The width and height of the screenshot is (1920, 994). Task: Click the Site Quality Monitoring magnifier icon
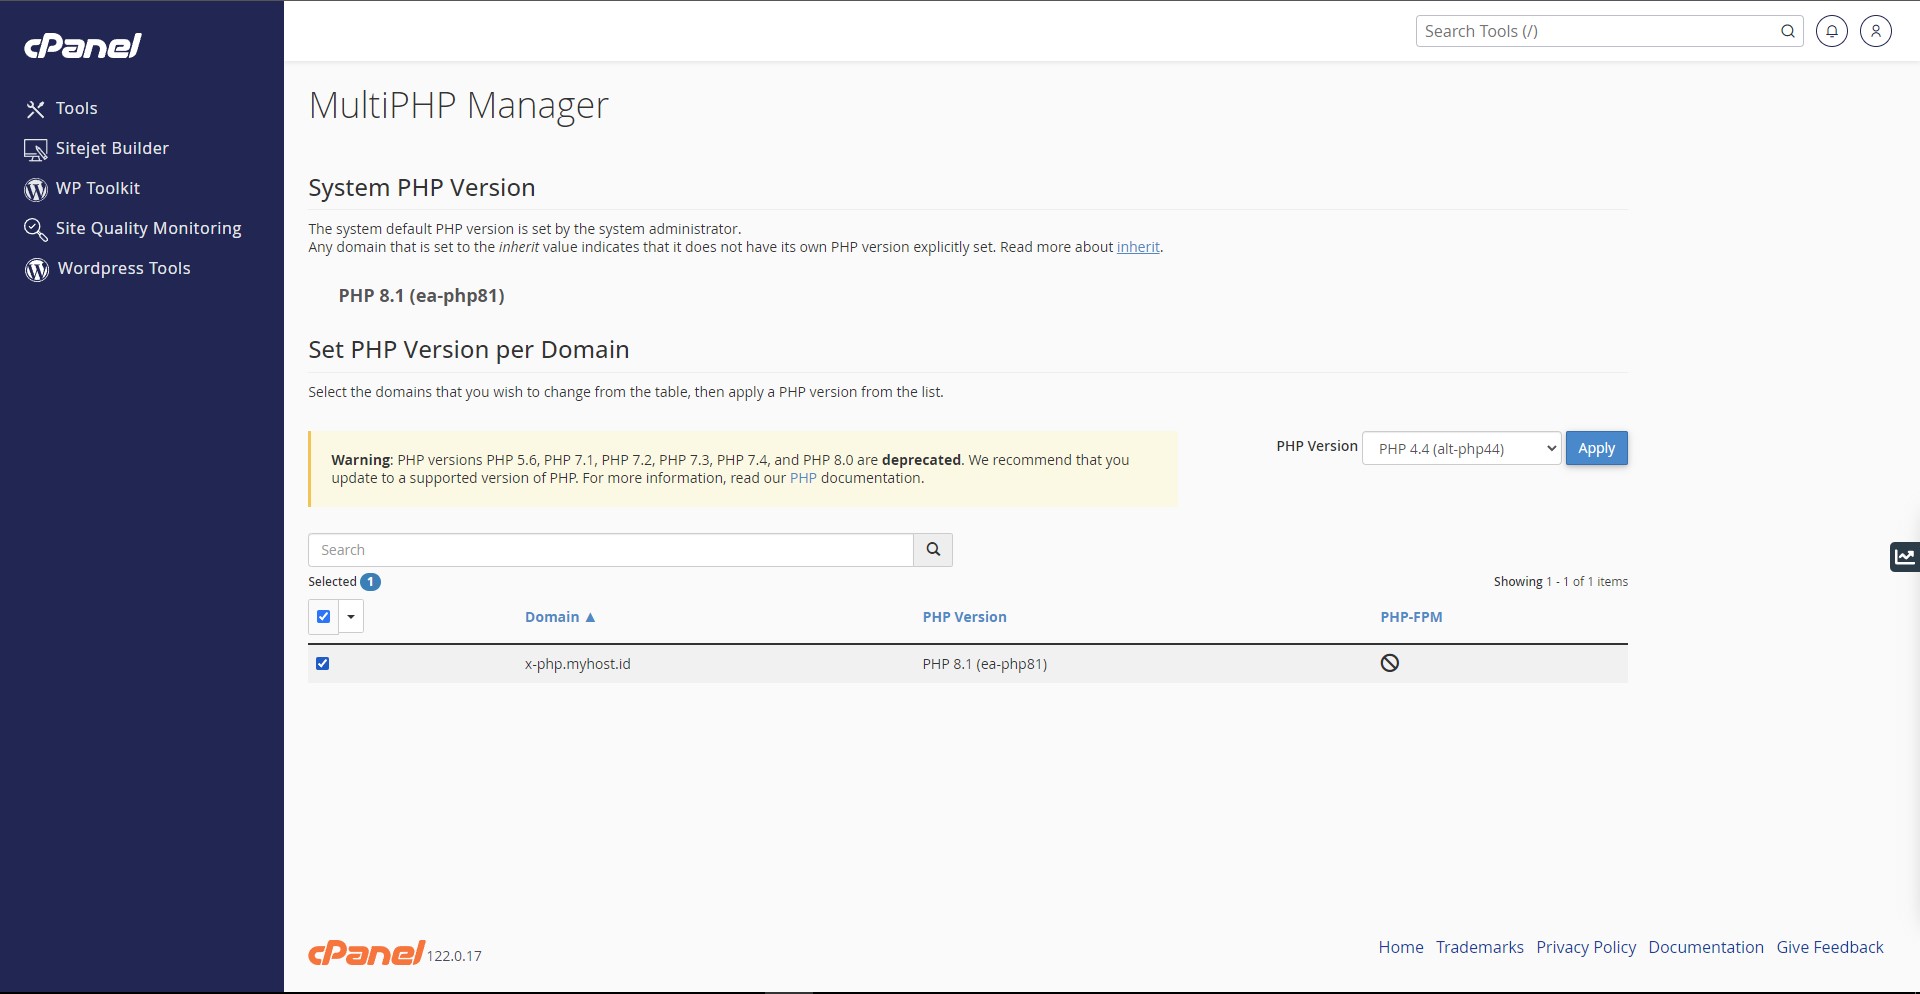click(36, 229)
